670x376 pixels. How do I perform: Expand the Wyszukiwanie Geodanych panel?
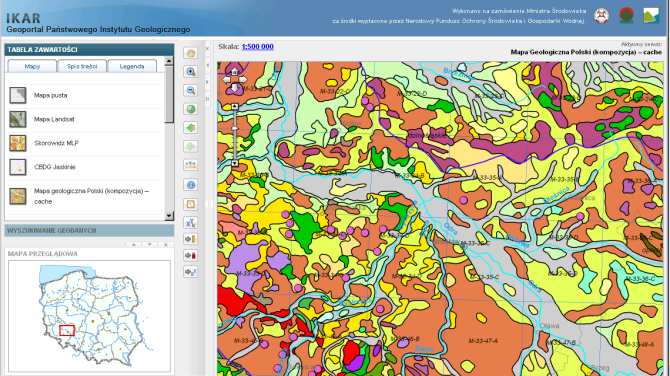tap(89, 231)
